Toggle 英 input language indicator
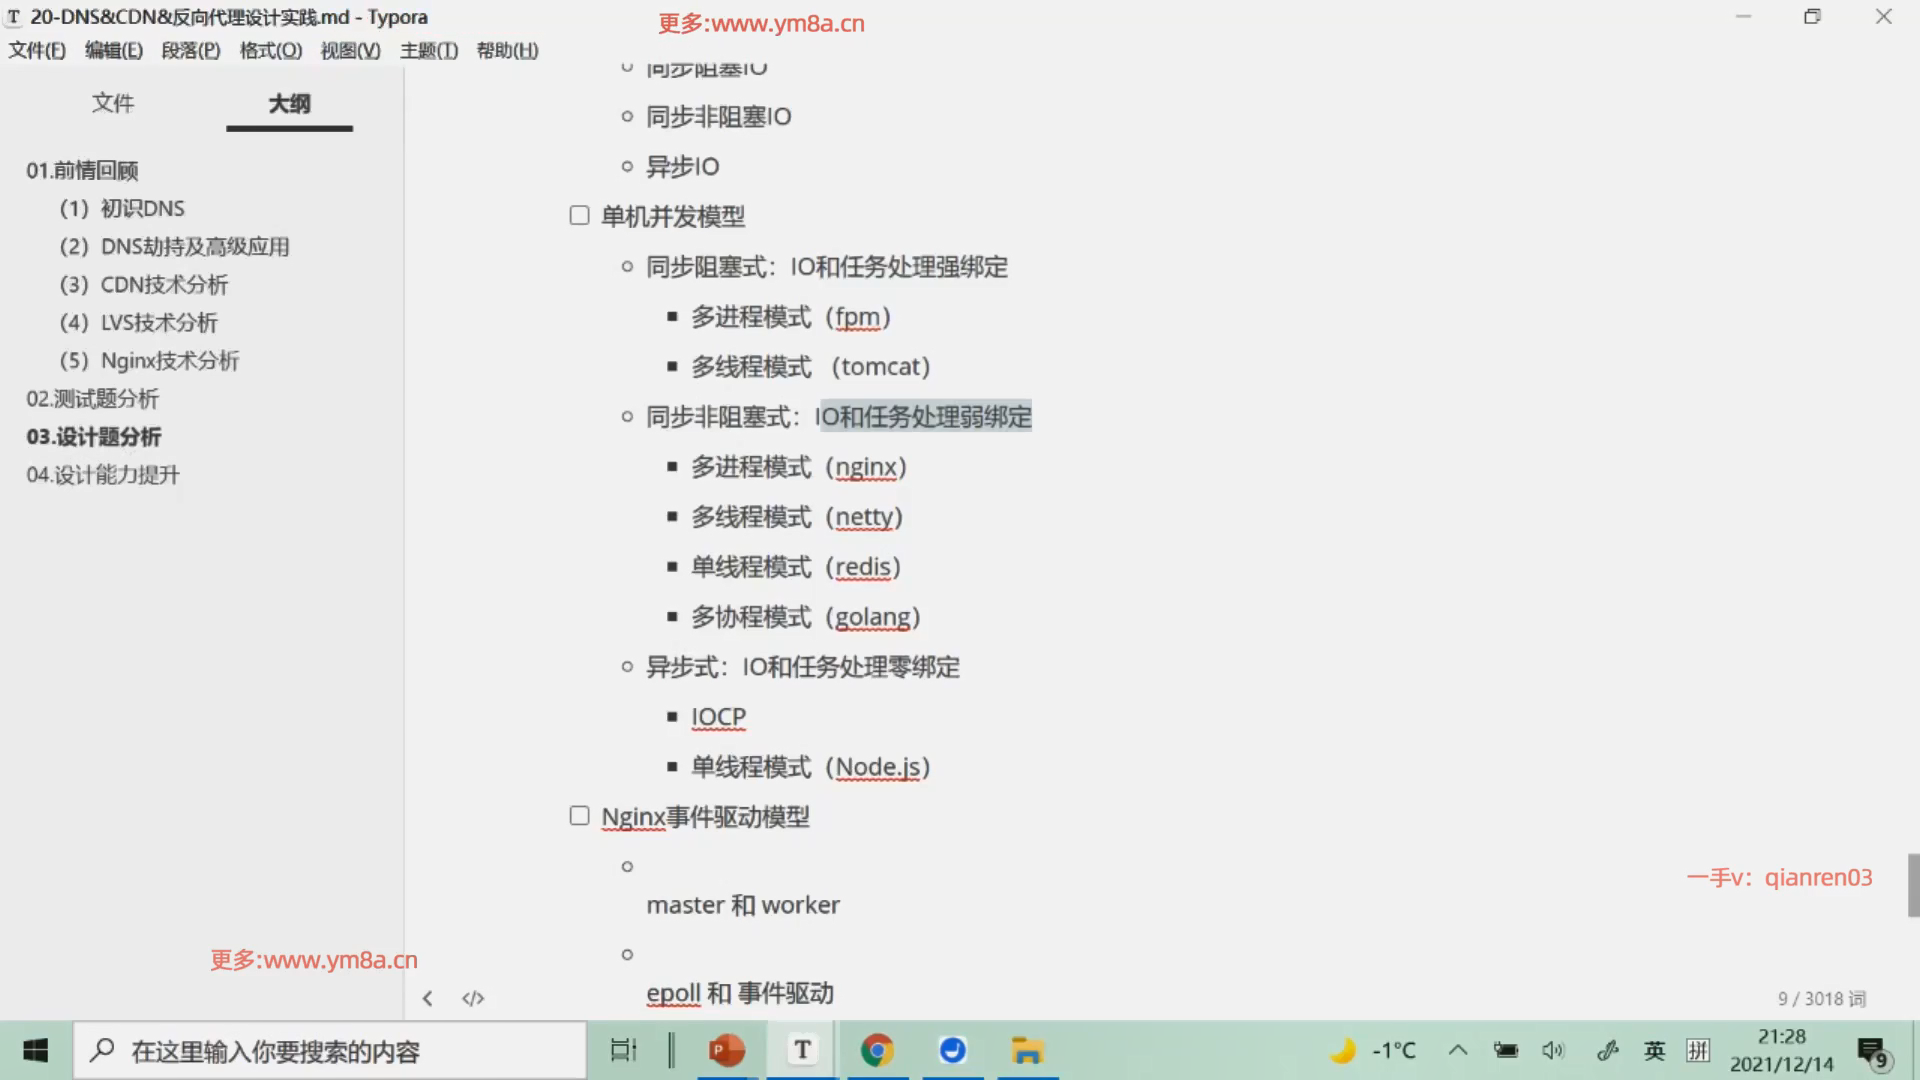 point(1654,1050)
